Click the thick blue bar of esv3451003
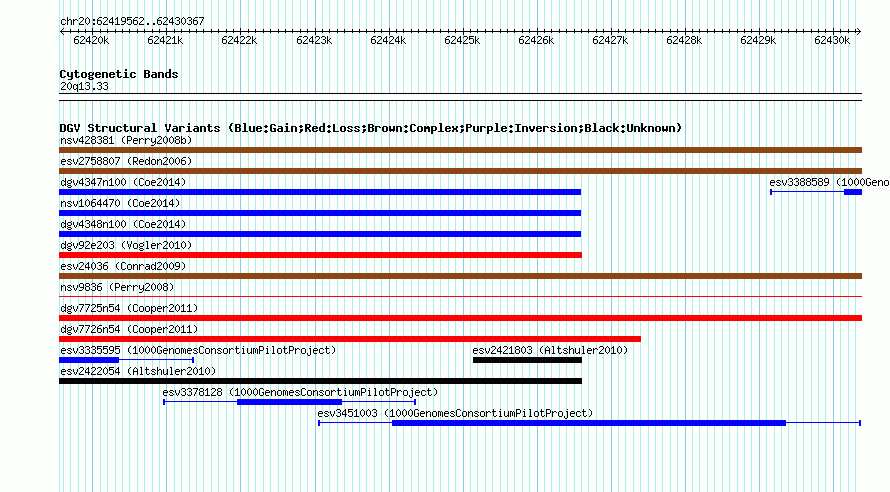This screenshot has height=492, width=890. point(589,423)
